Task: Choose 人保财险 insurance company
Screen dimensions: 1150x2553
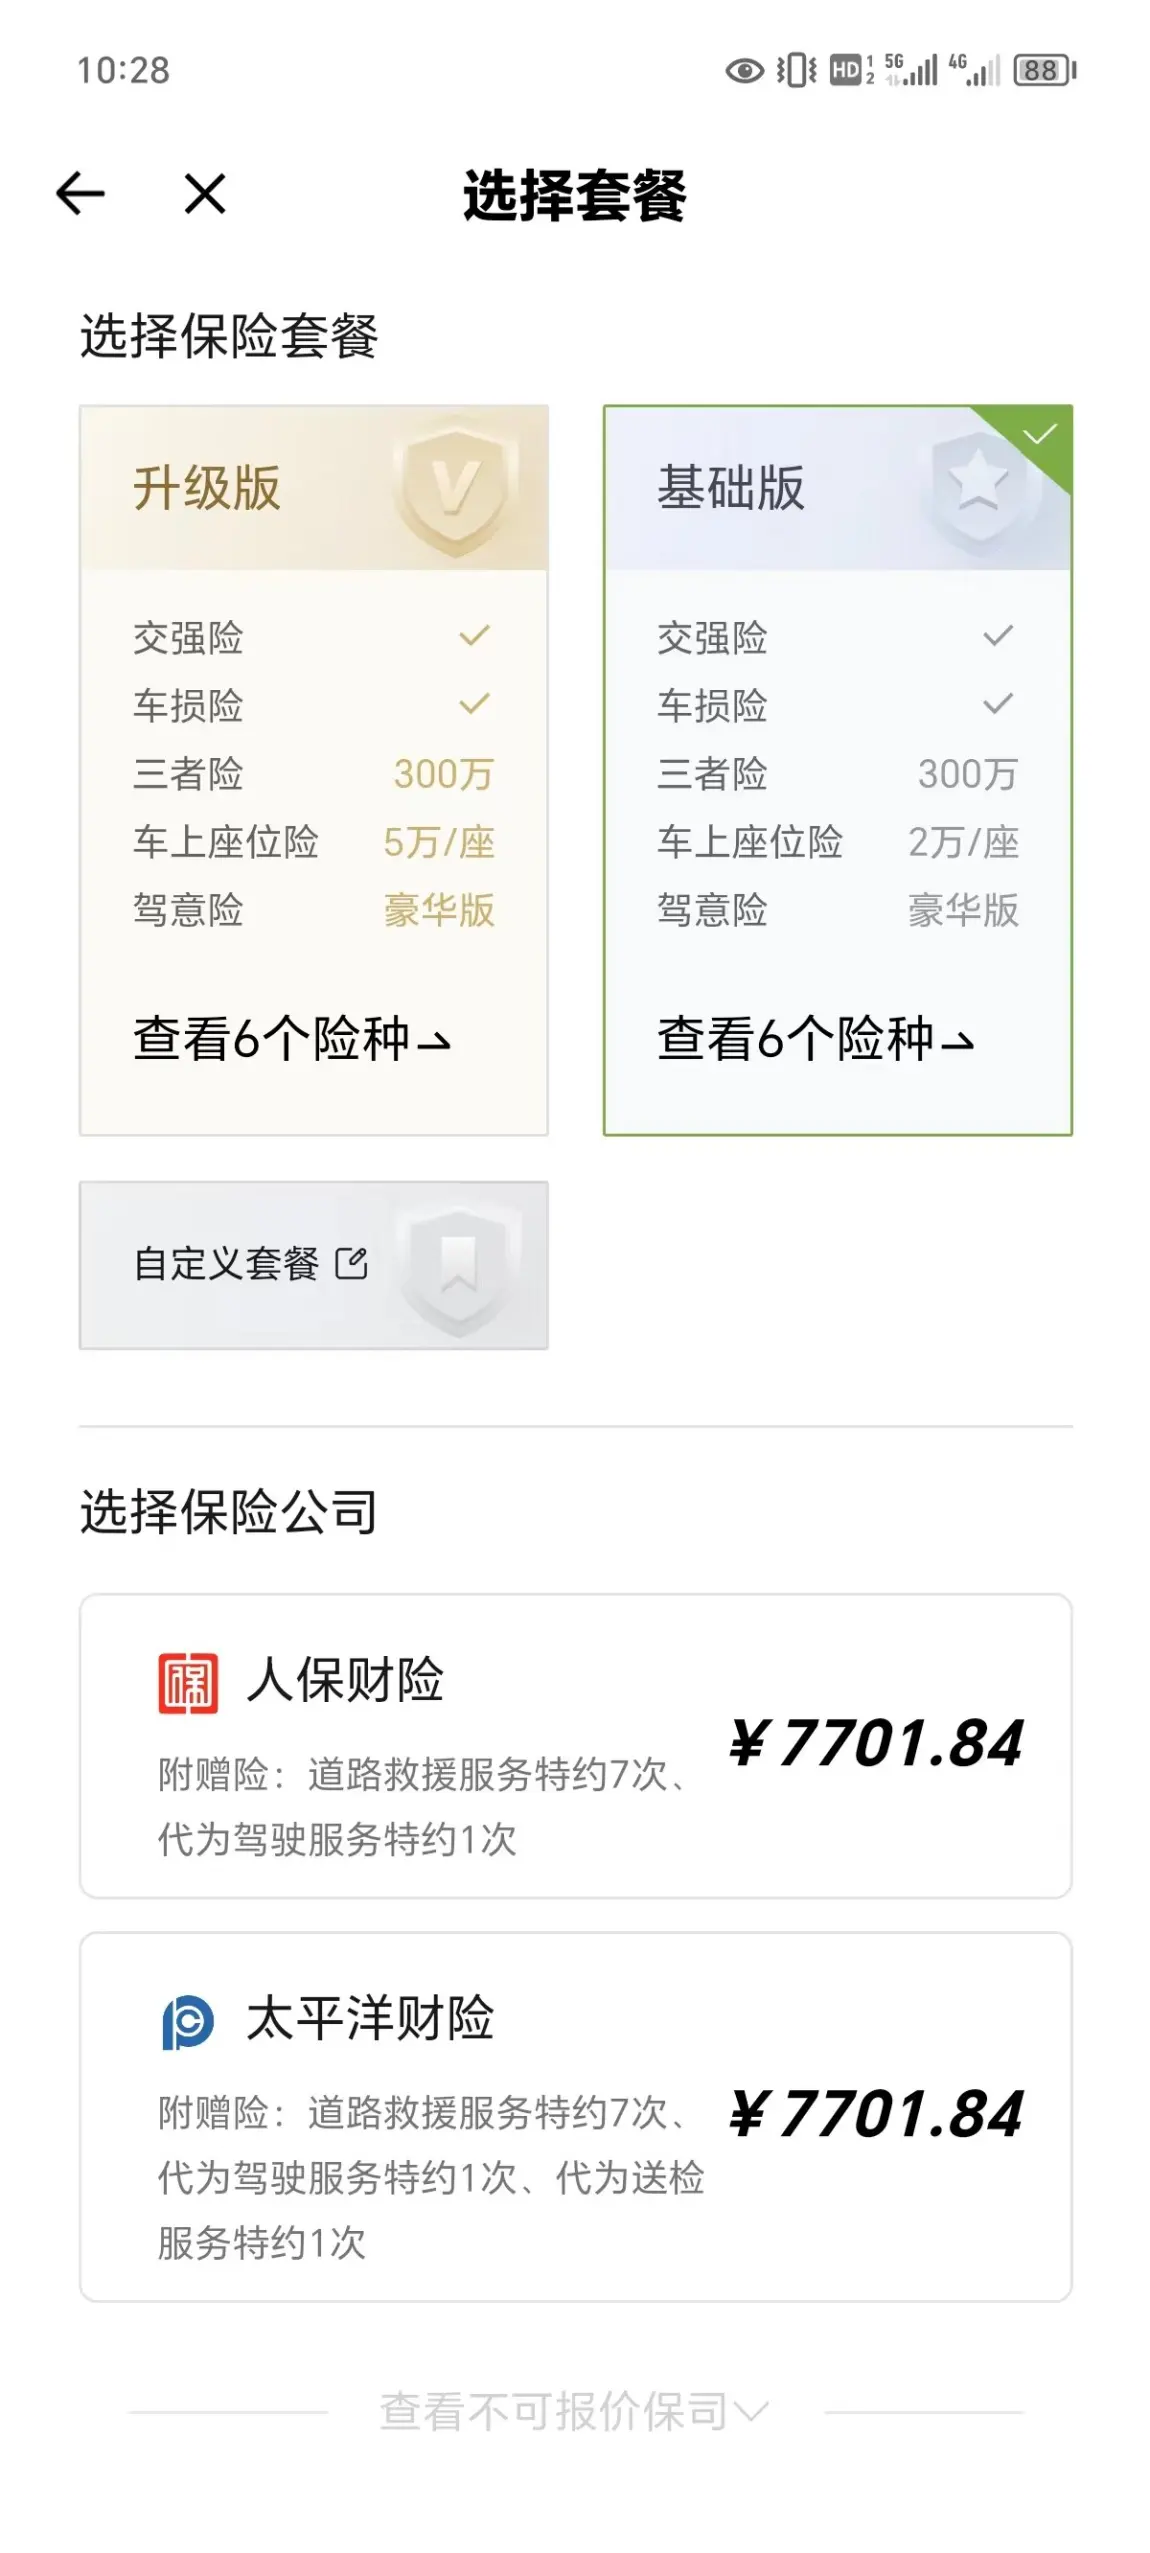Action: 576,1745
